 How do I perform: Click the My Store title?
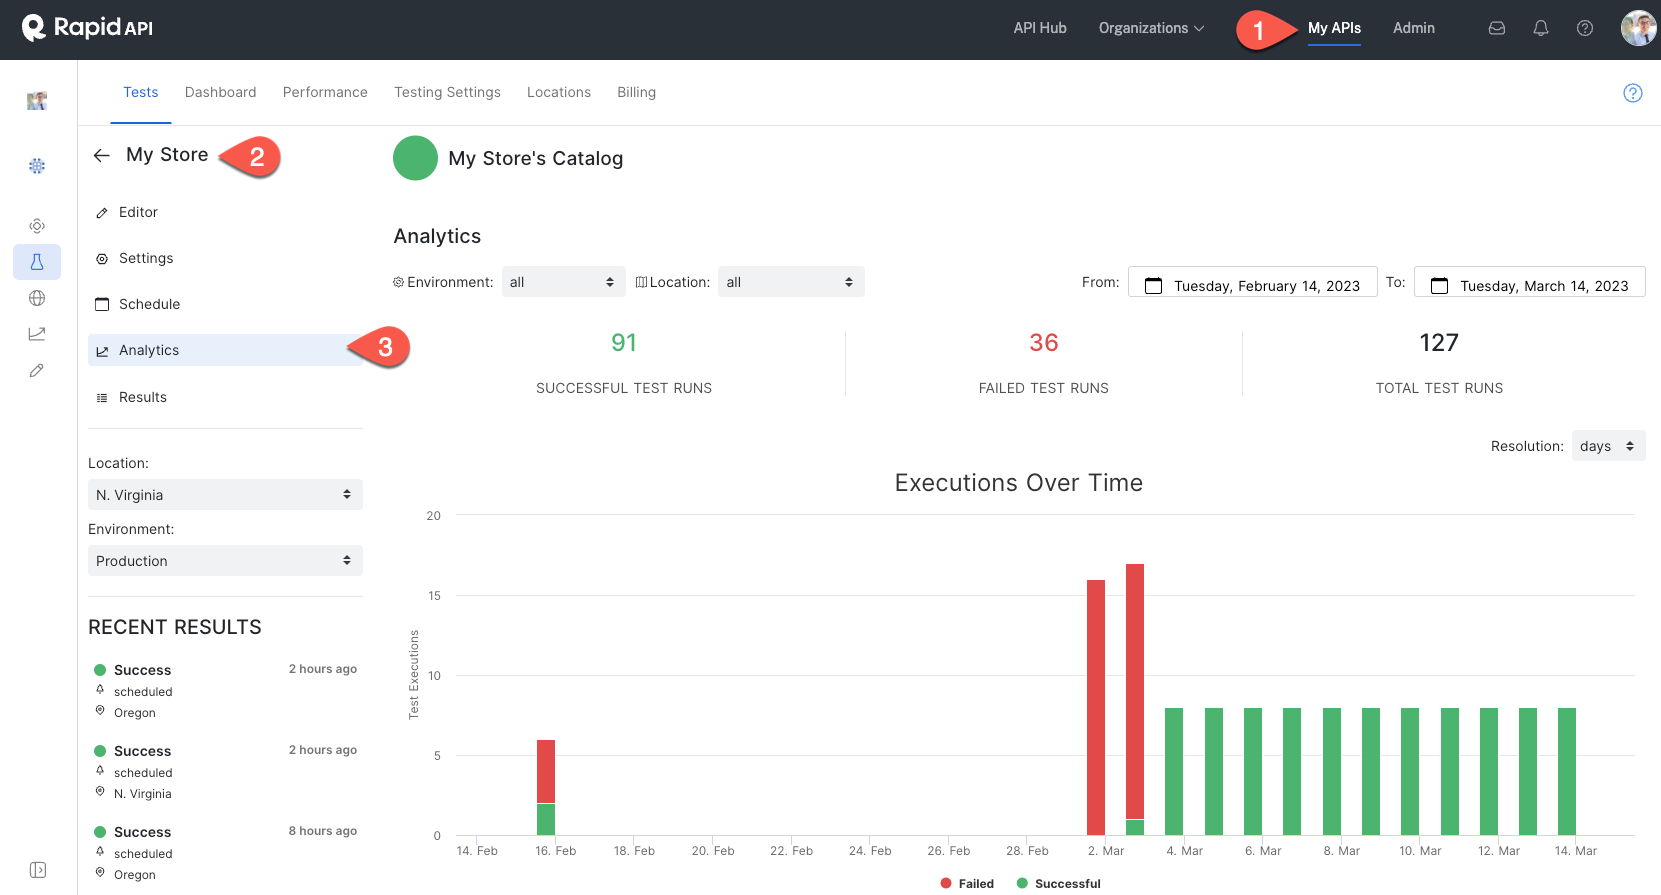pyautogui.click(x=167, y=155)
